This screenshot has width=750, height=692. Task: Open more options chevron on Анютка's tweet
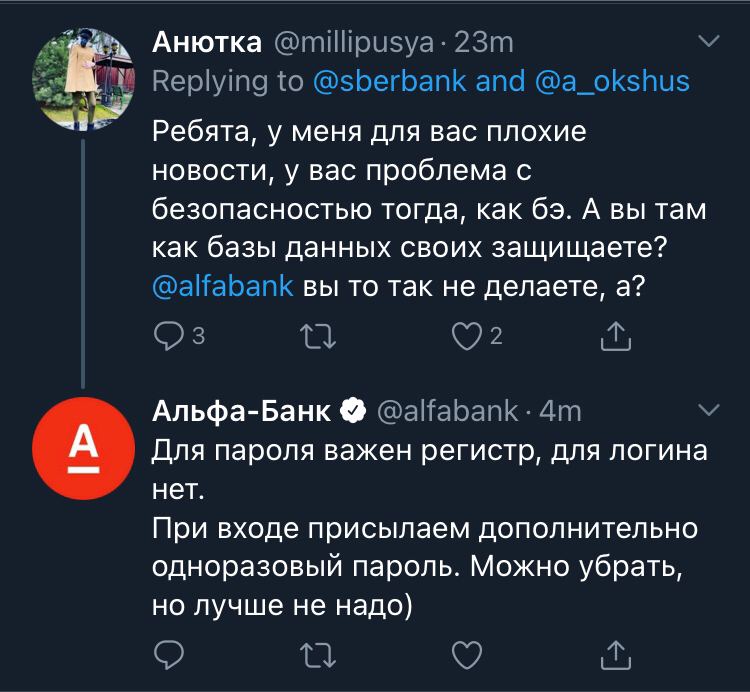coord(707,42)
